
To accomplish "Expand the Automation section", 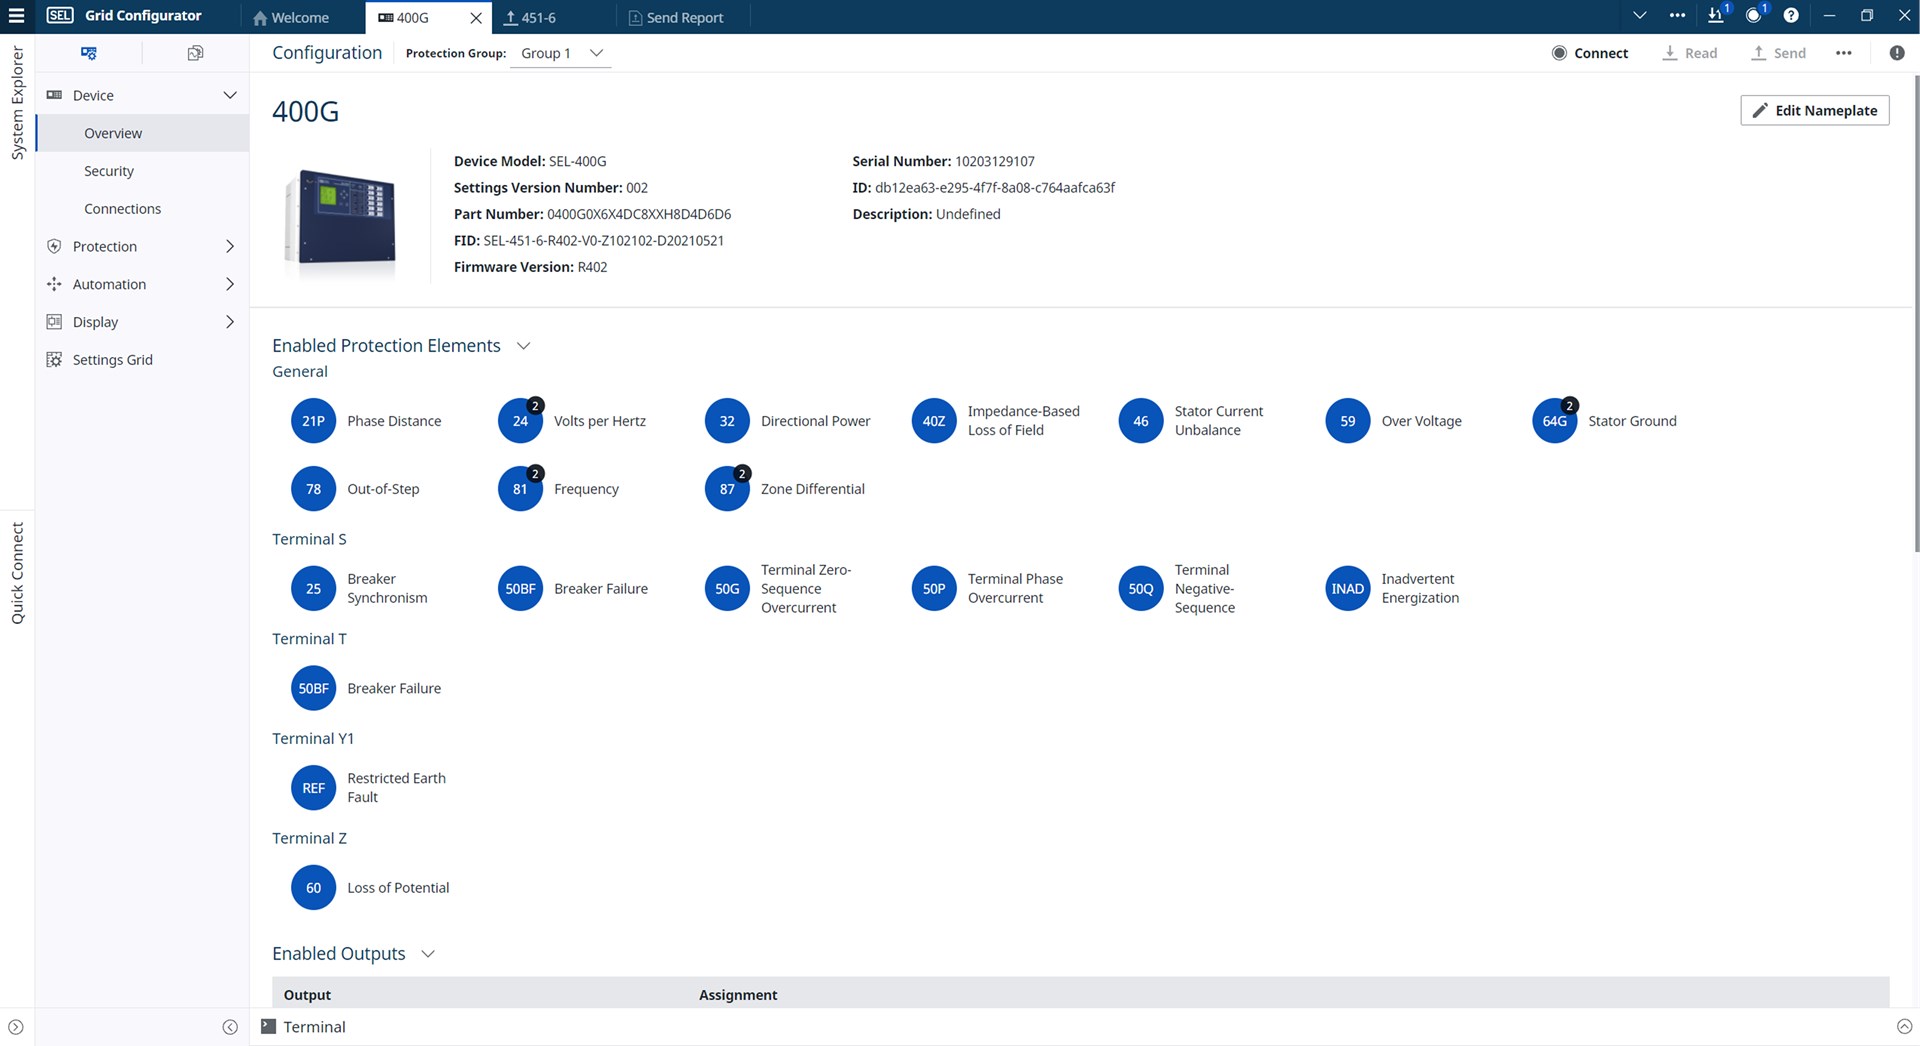I will pyautogui.click(x=230, y=284).
